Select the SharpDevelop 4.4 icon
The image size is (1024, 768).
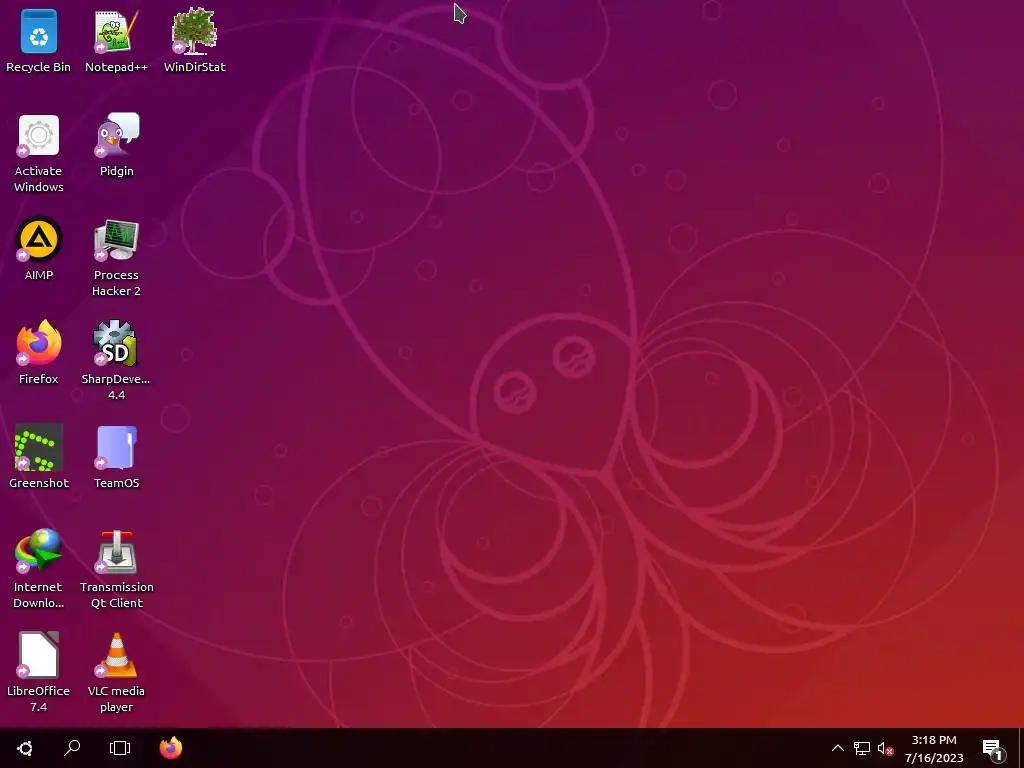coord(116,360)
